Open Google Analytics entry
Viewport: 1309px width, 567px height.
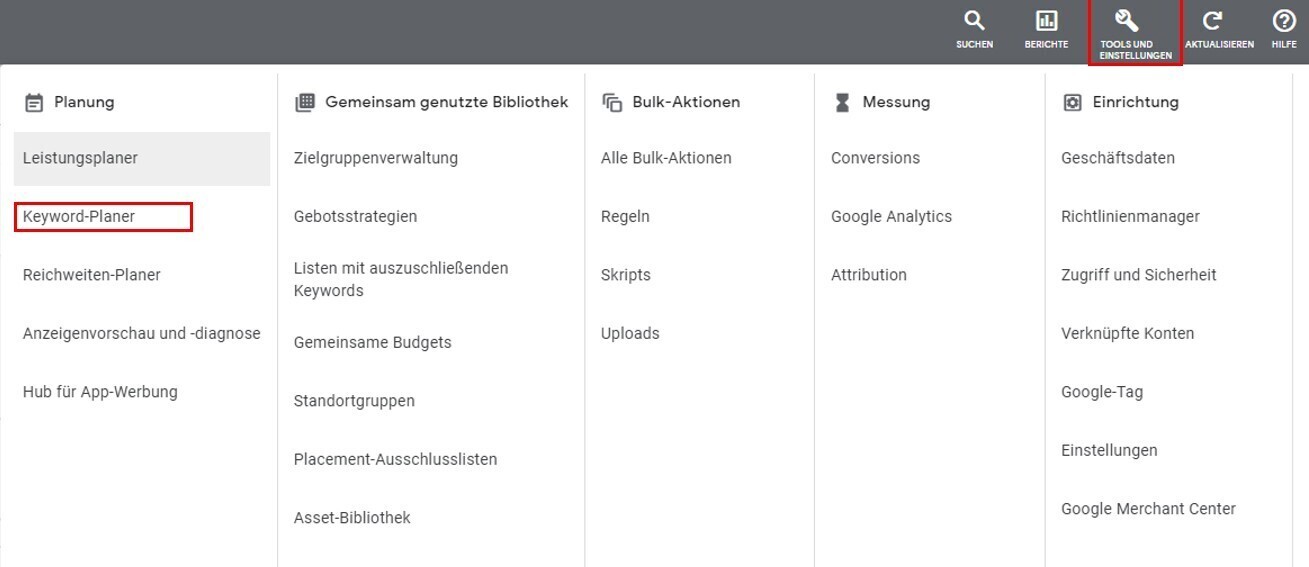pos(891,216)
